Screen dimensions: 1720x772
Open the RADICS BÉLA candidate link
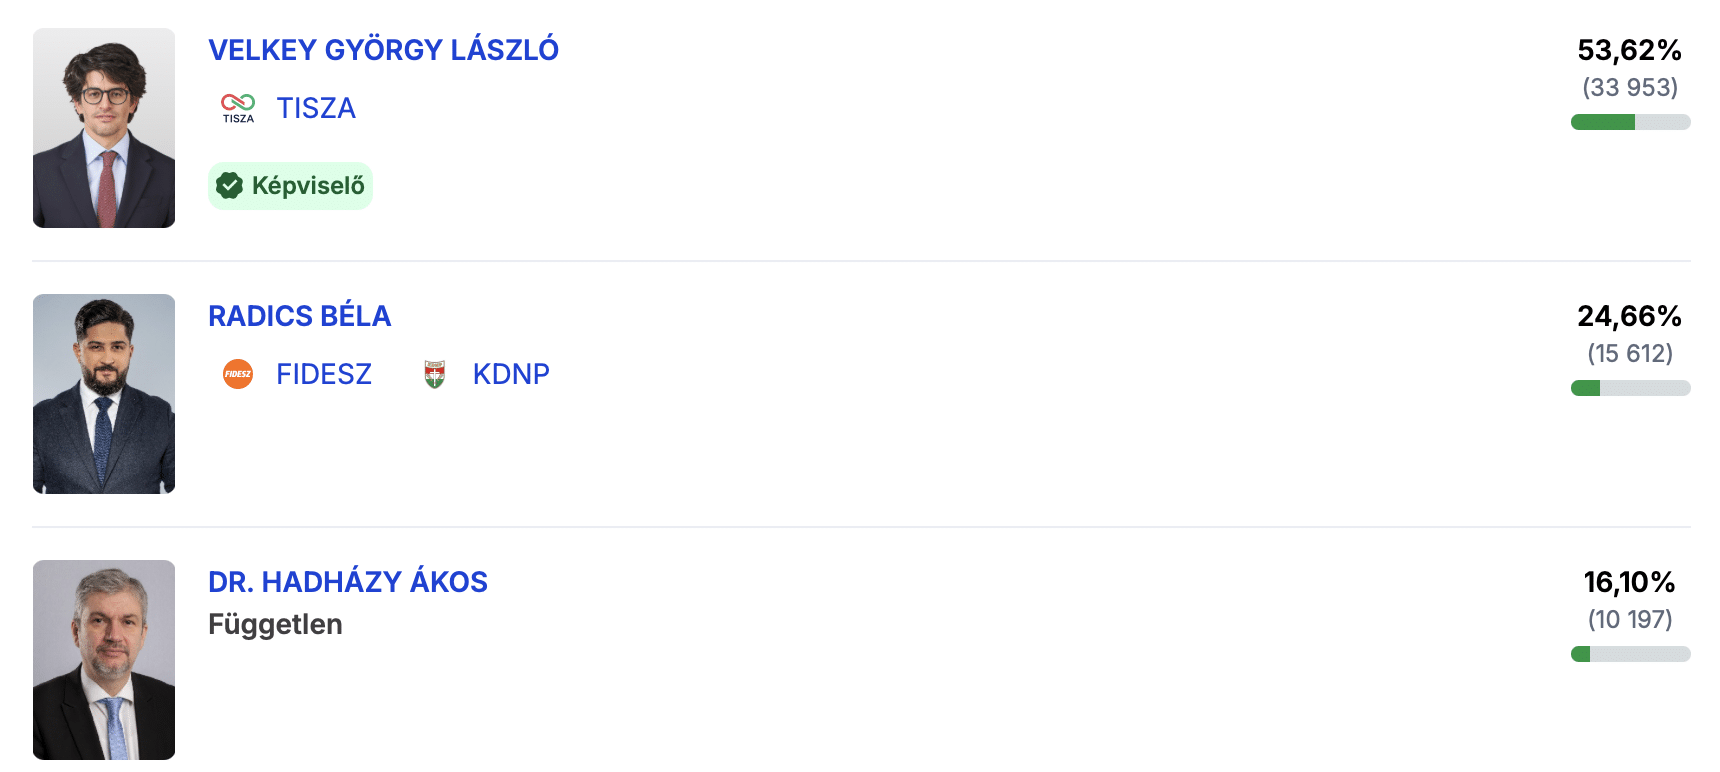tap(299, 315)
